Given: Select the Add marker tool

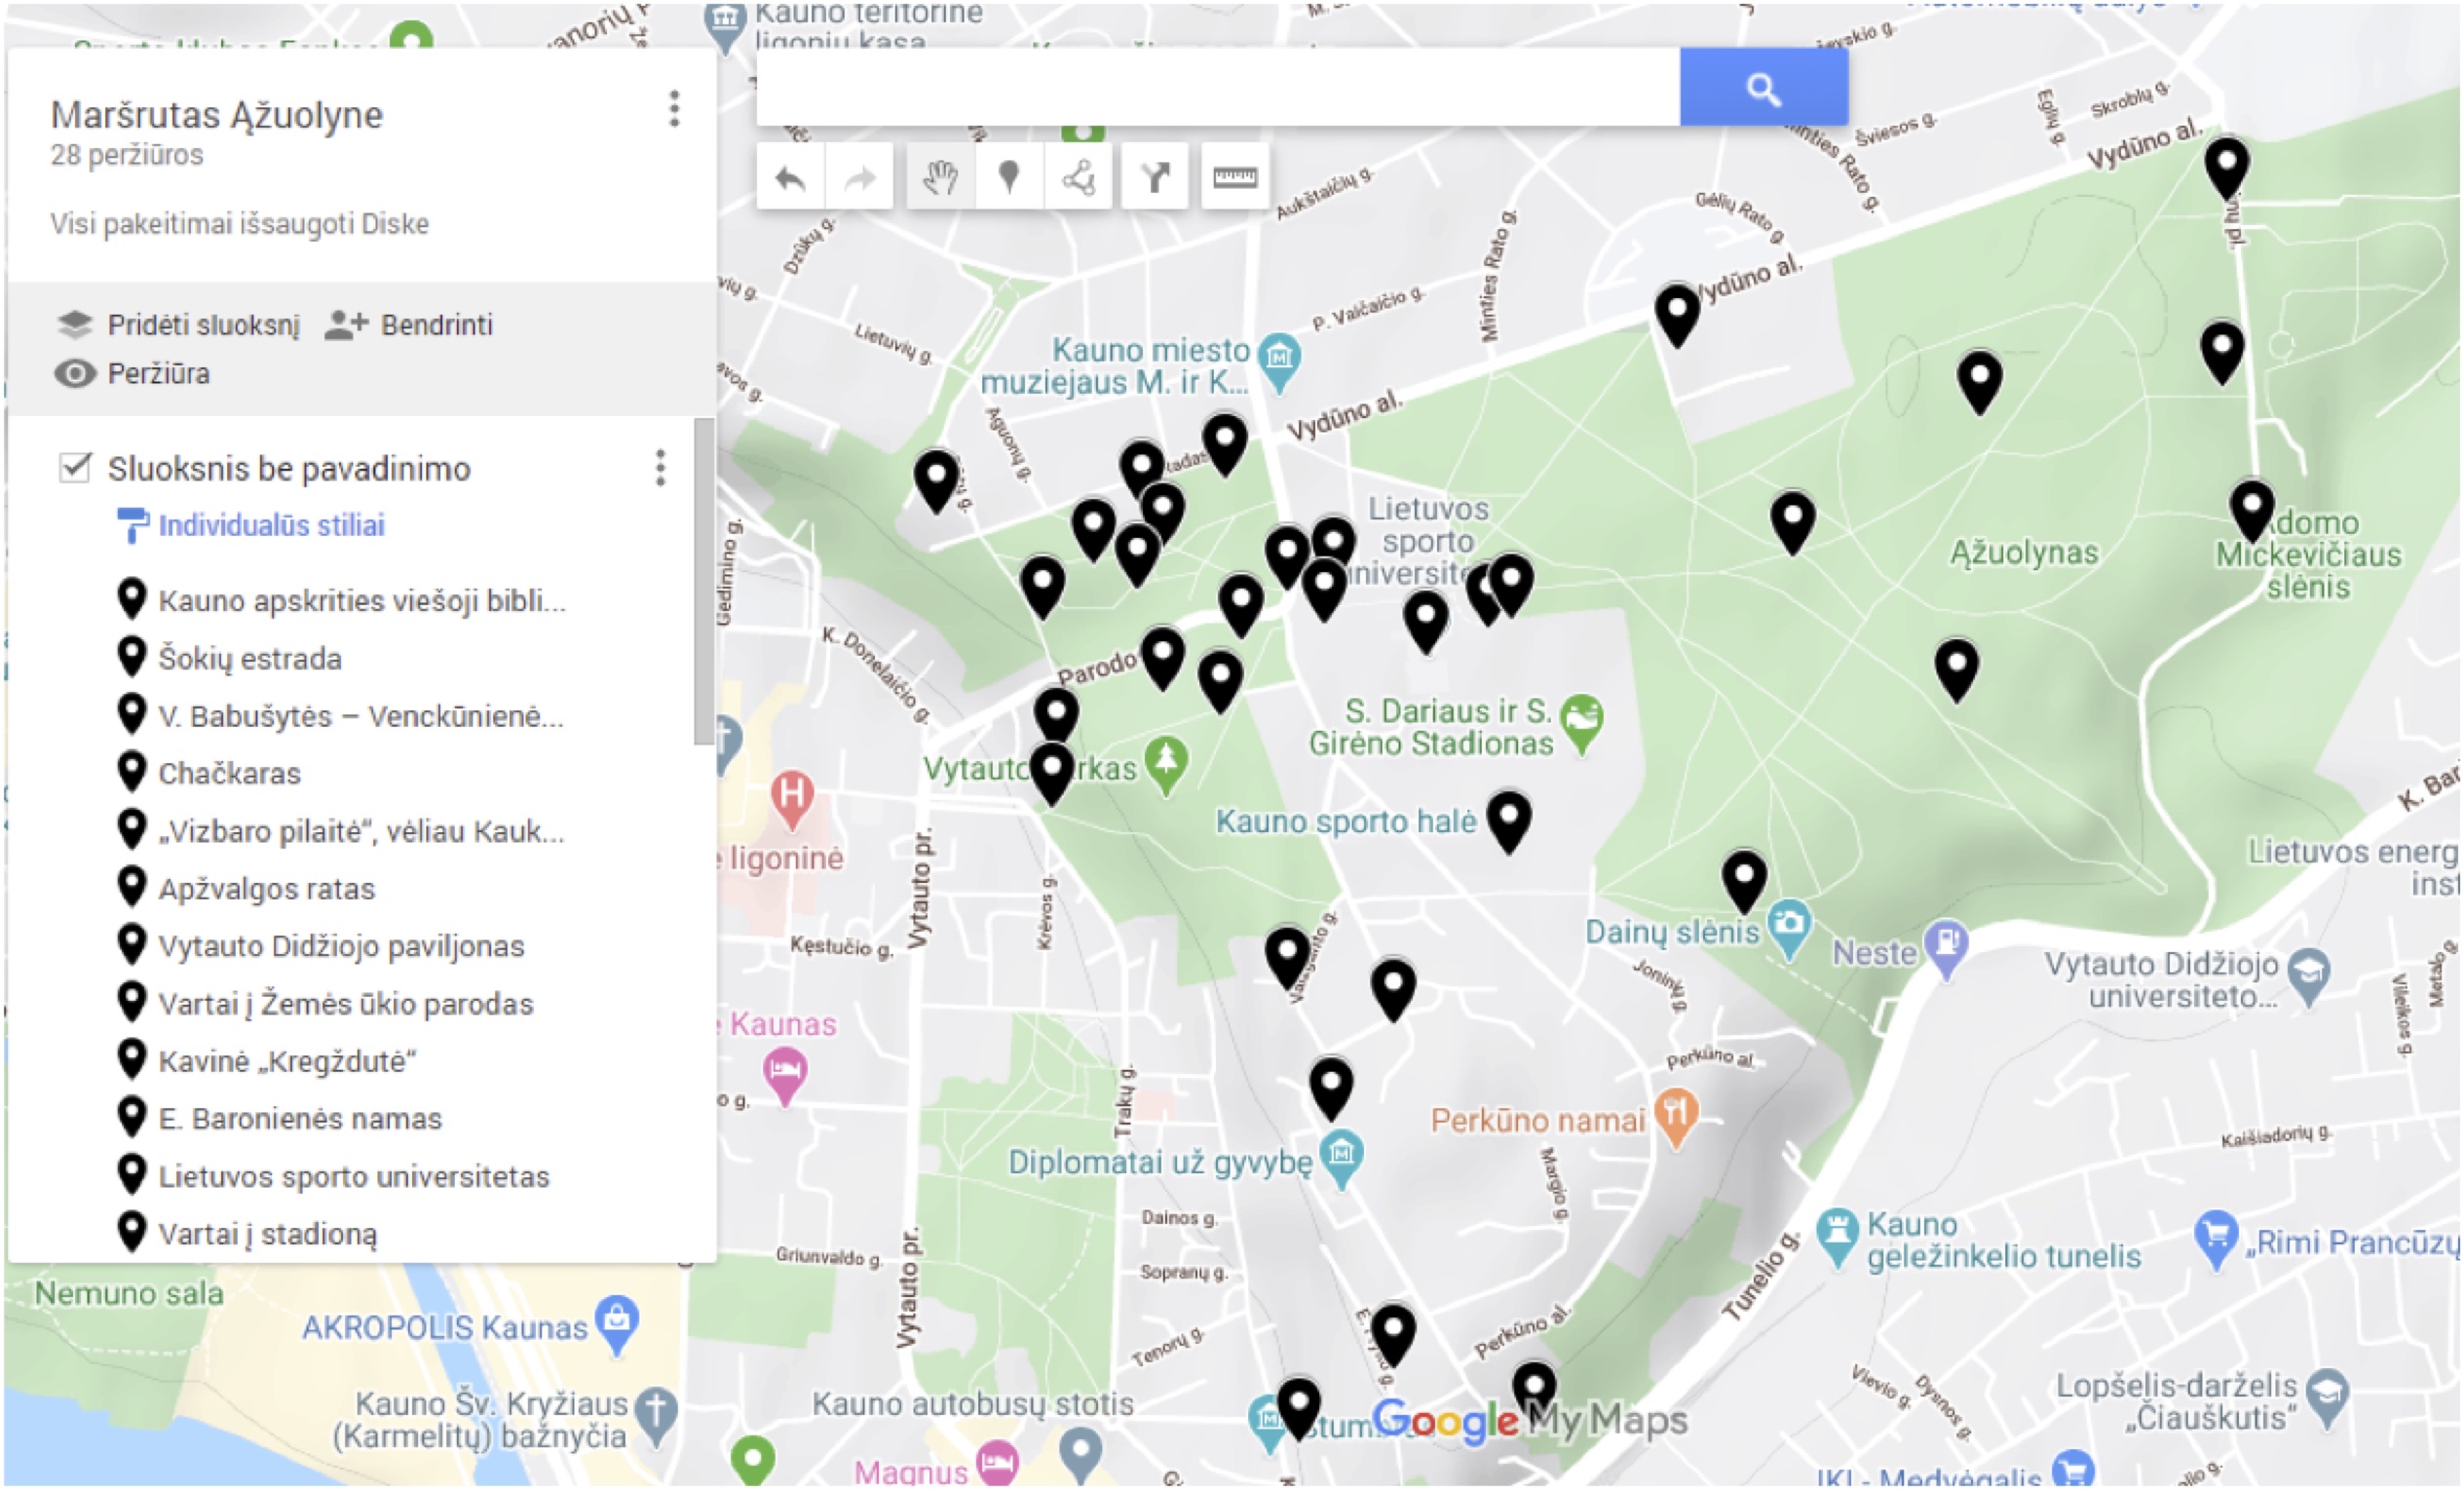Looking at the screenshot, I should click(x=1009, y=178).
